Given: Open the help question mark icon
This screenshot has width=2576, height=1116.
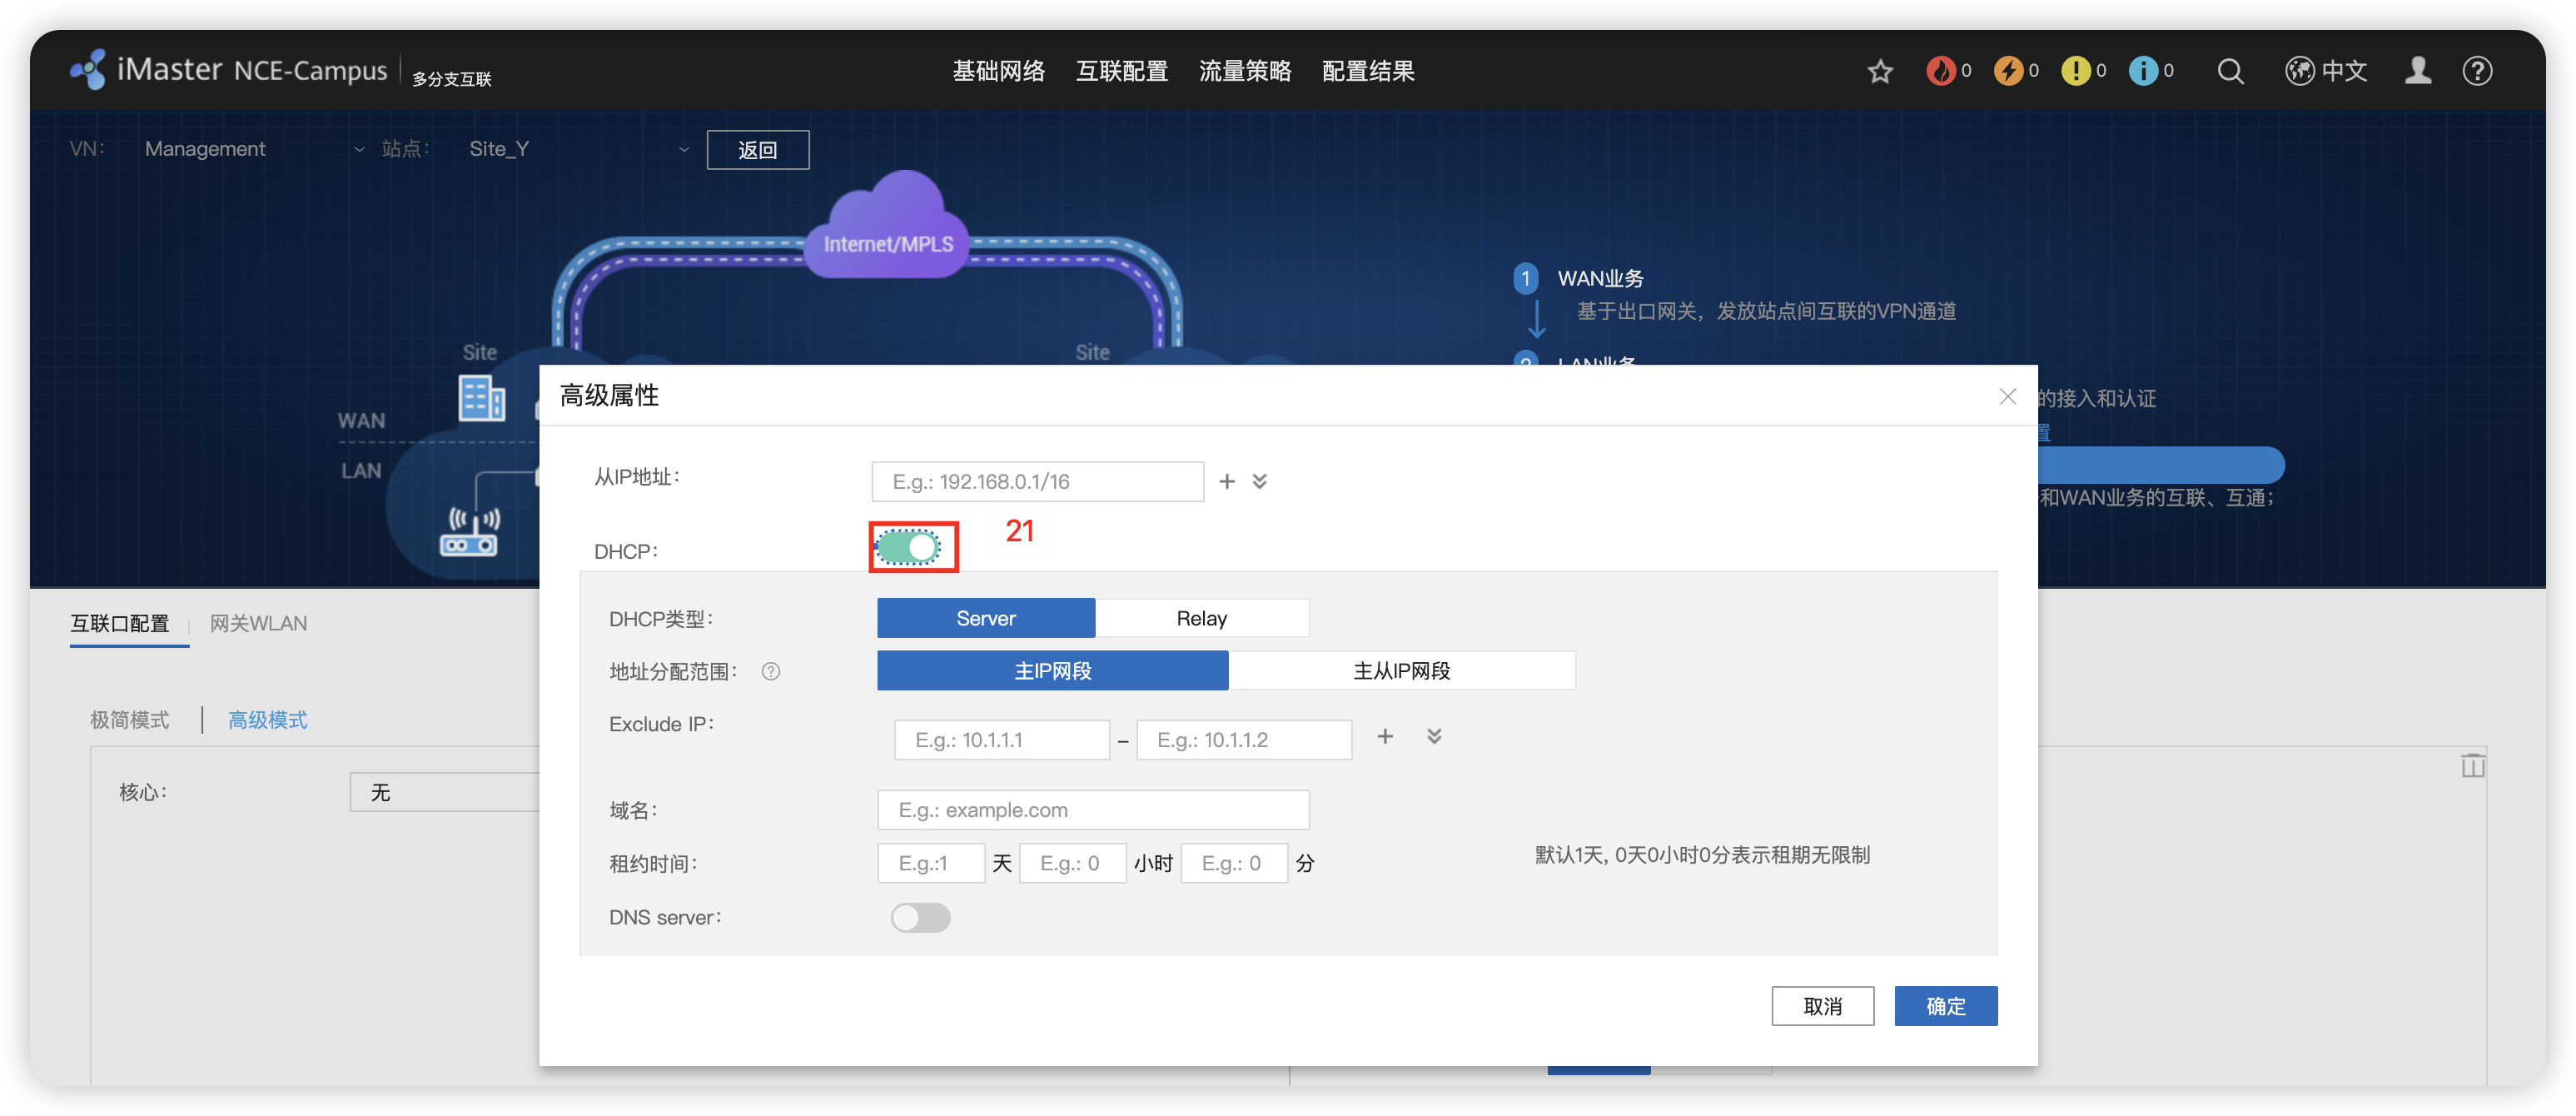Looking at the screenshot, I should tap(2478, 70).
